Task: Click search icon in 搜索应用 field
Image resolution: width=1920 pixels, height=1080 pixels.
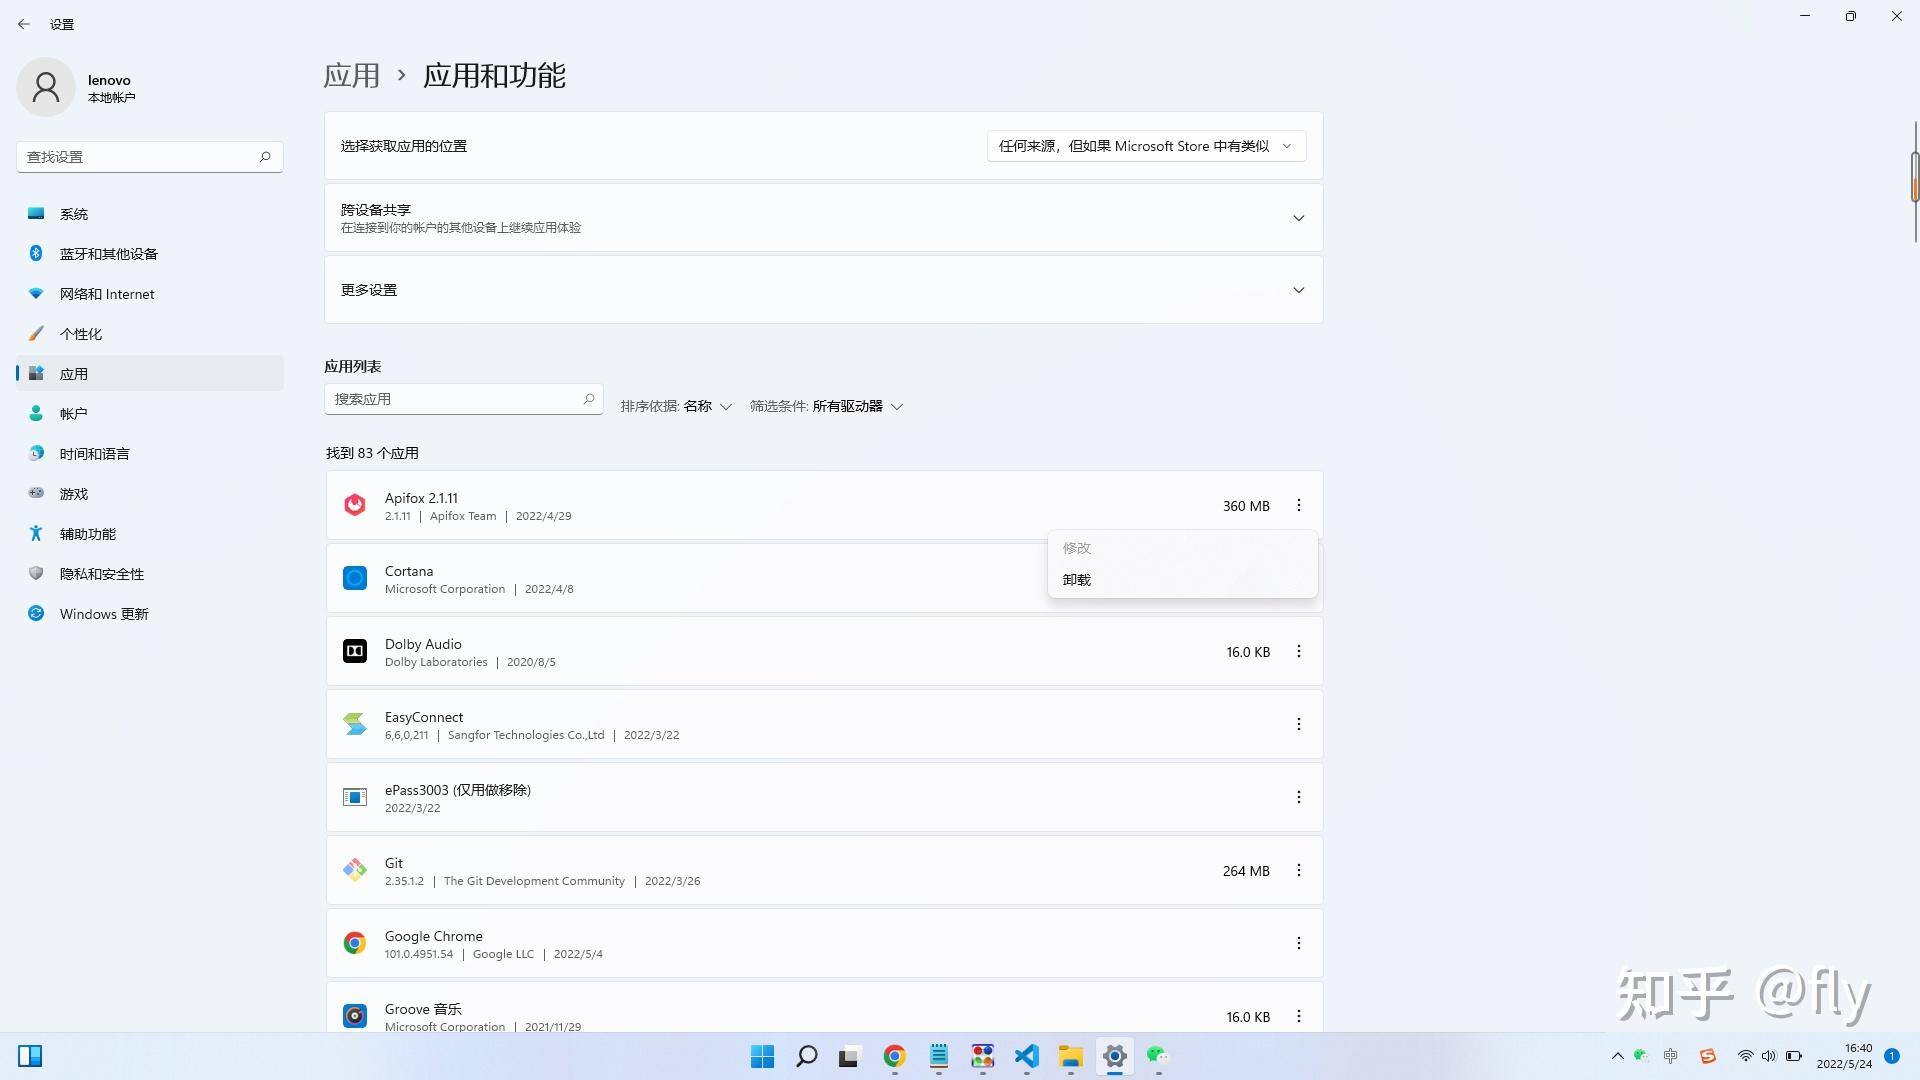Action: pyautogui.click(x=589, y=399)
